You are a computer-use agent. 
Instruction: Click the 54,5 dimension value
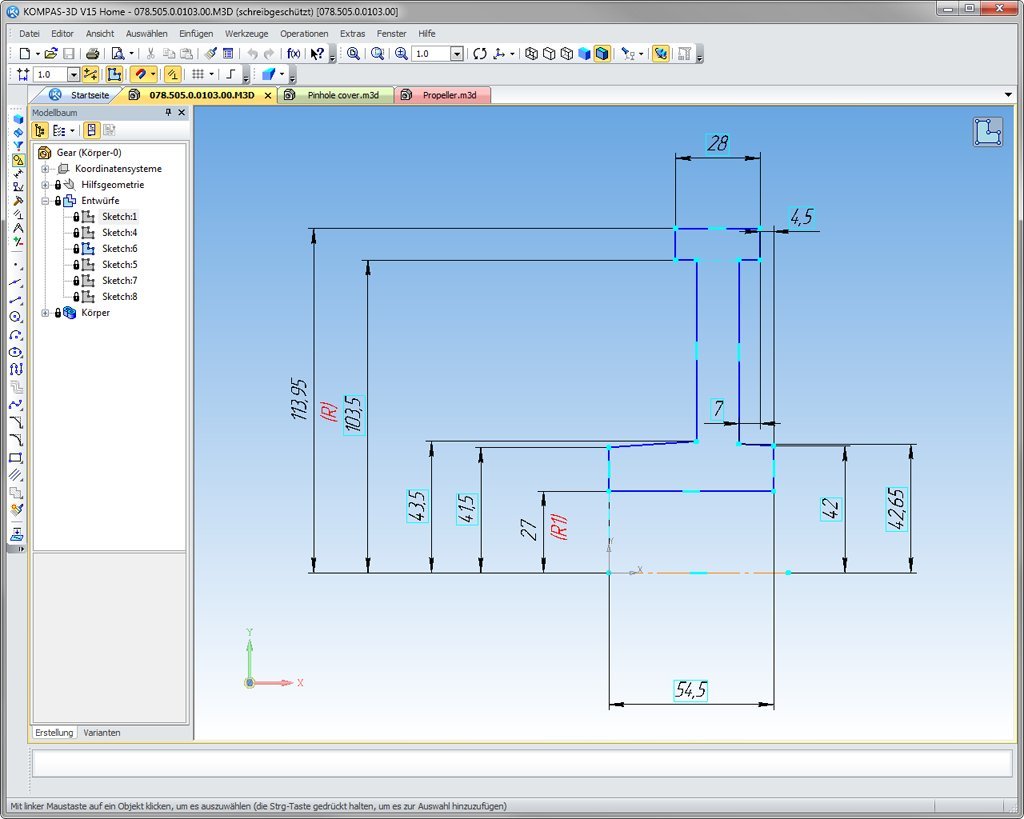(691, 690)
